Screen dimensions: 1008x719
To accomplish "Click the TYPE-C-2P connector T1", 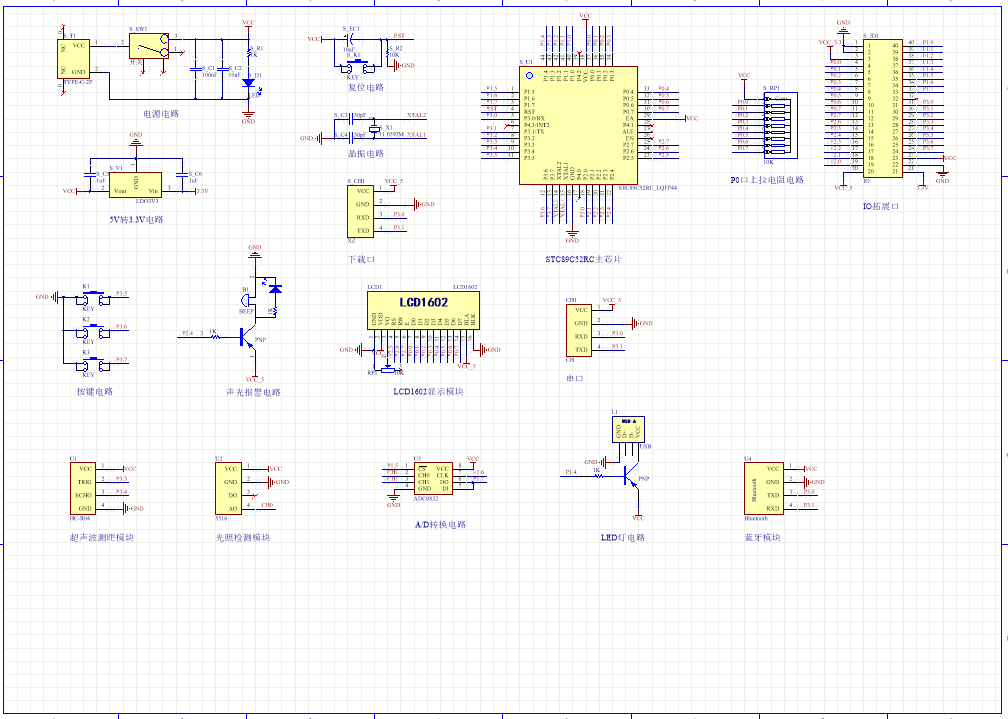I will click(74, 59).
